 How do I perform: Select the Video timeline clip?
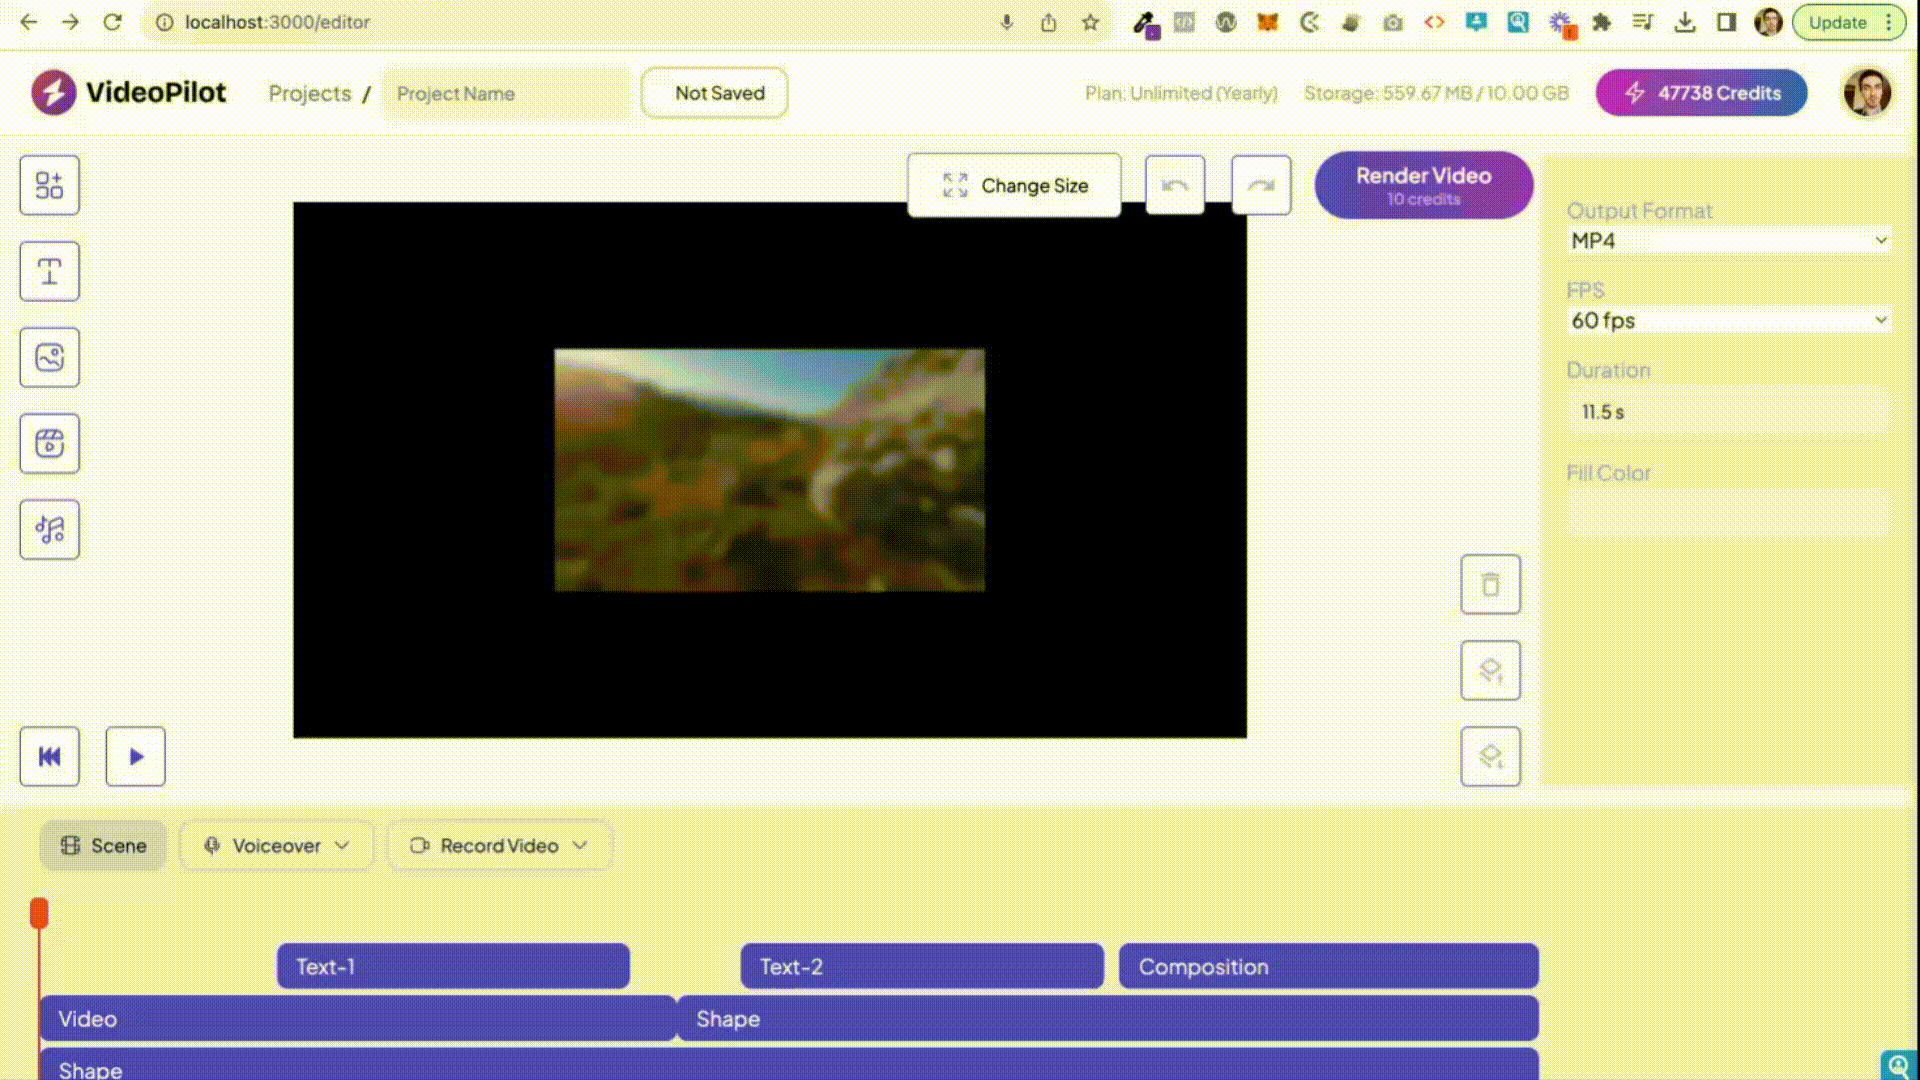click(x=358, y=1018)
